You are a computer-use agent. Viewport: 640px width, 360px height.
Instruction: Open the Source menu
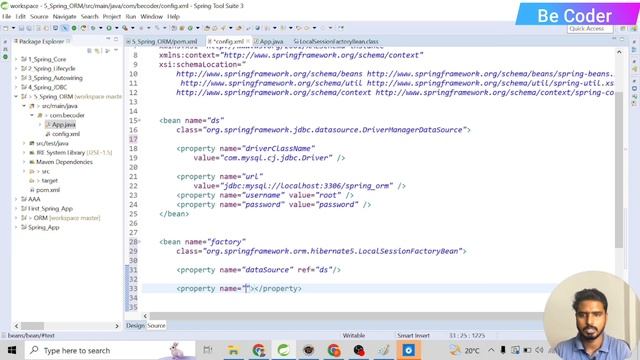click(39, 17)
